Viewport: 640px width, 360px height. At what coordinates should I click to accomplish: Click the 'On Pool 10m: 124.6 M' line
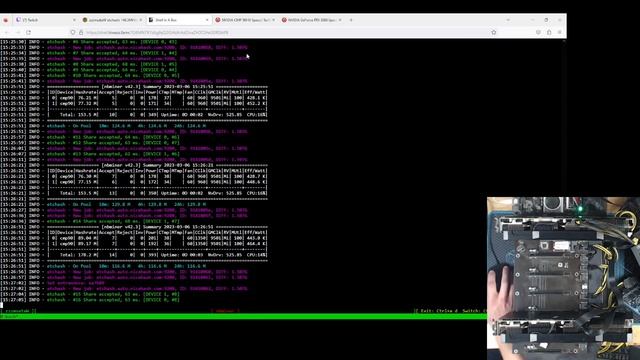[127, 126]
